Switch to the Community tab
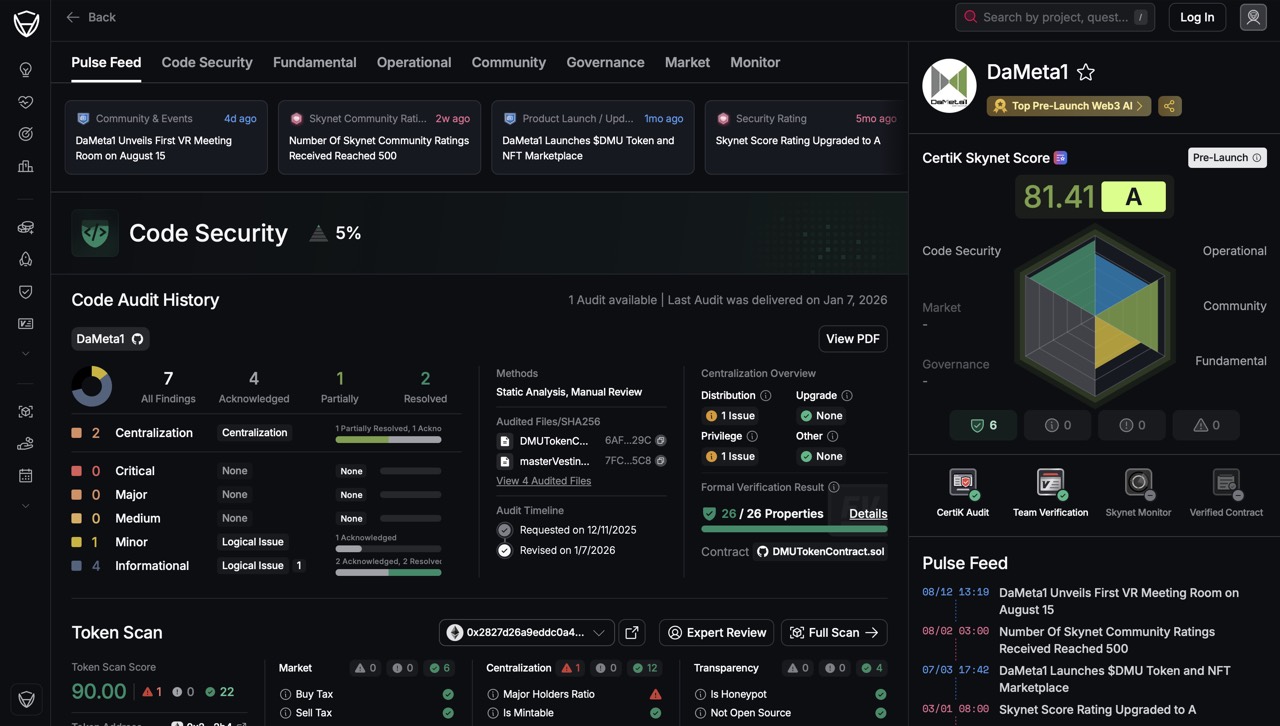This screenshot has height=726, width=1280. (509, 62)
